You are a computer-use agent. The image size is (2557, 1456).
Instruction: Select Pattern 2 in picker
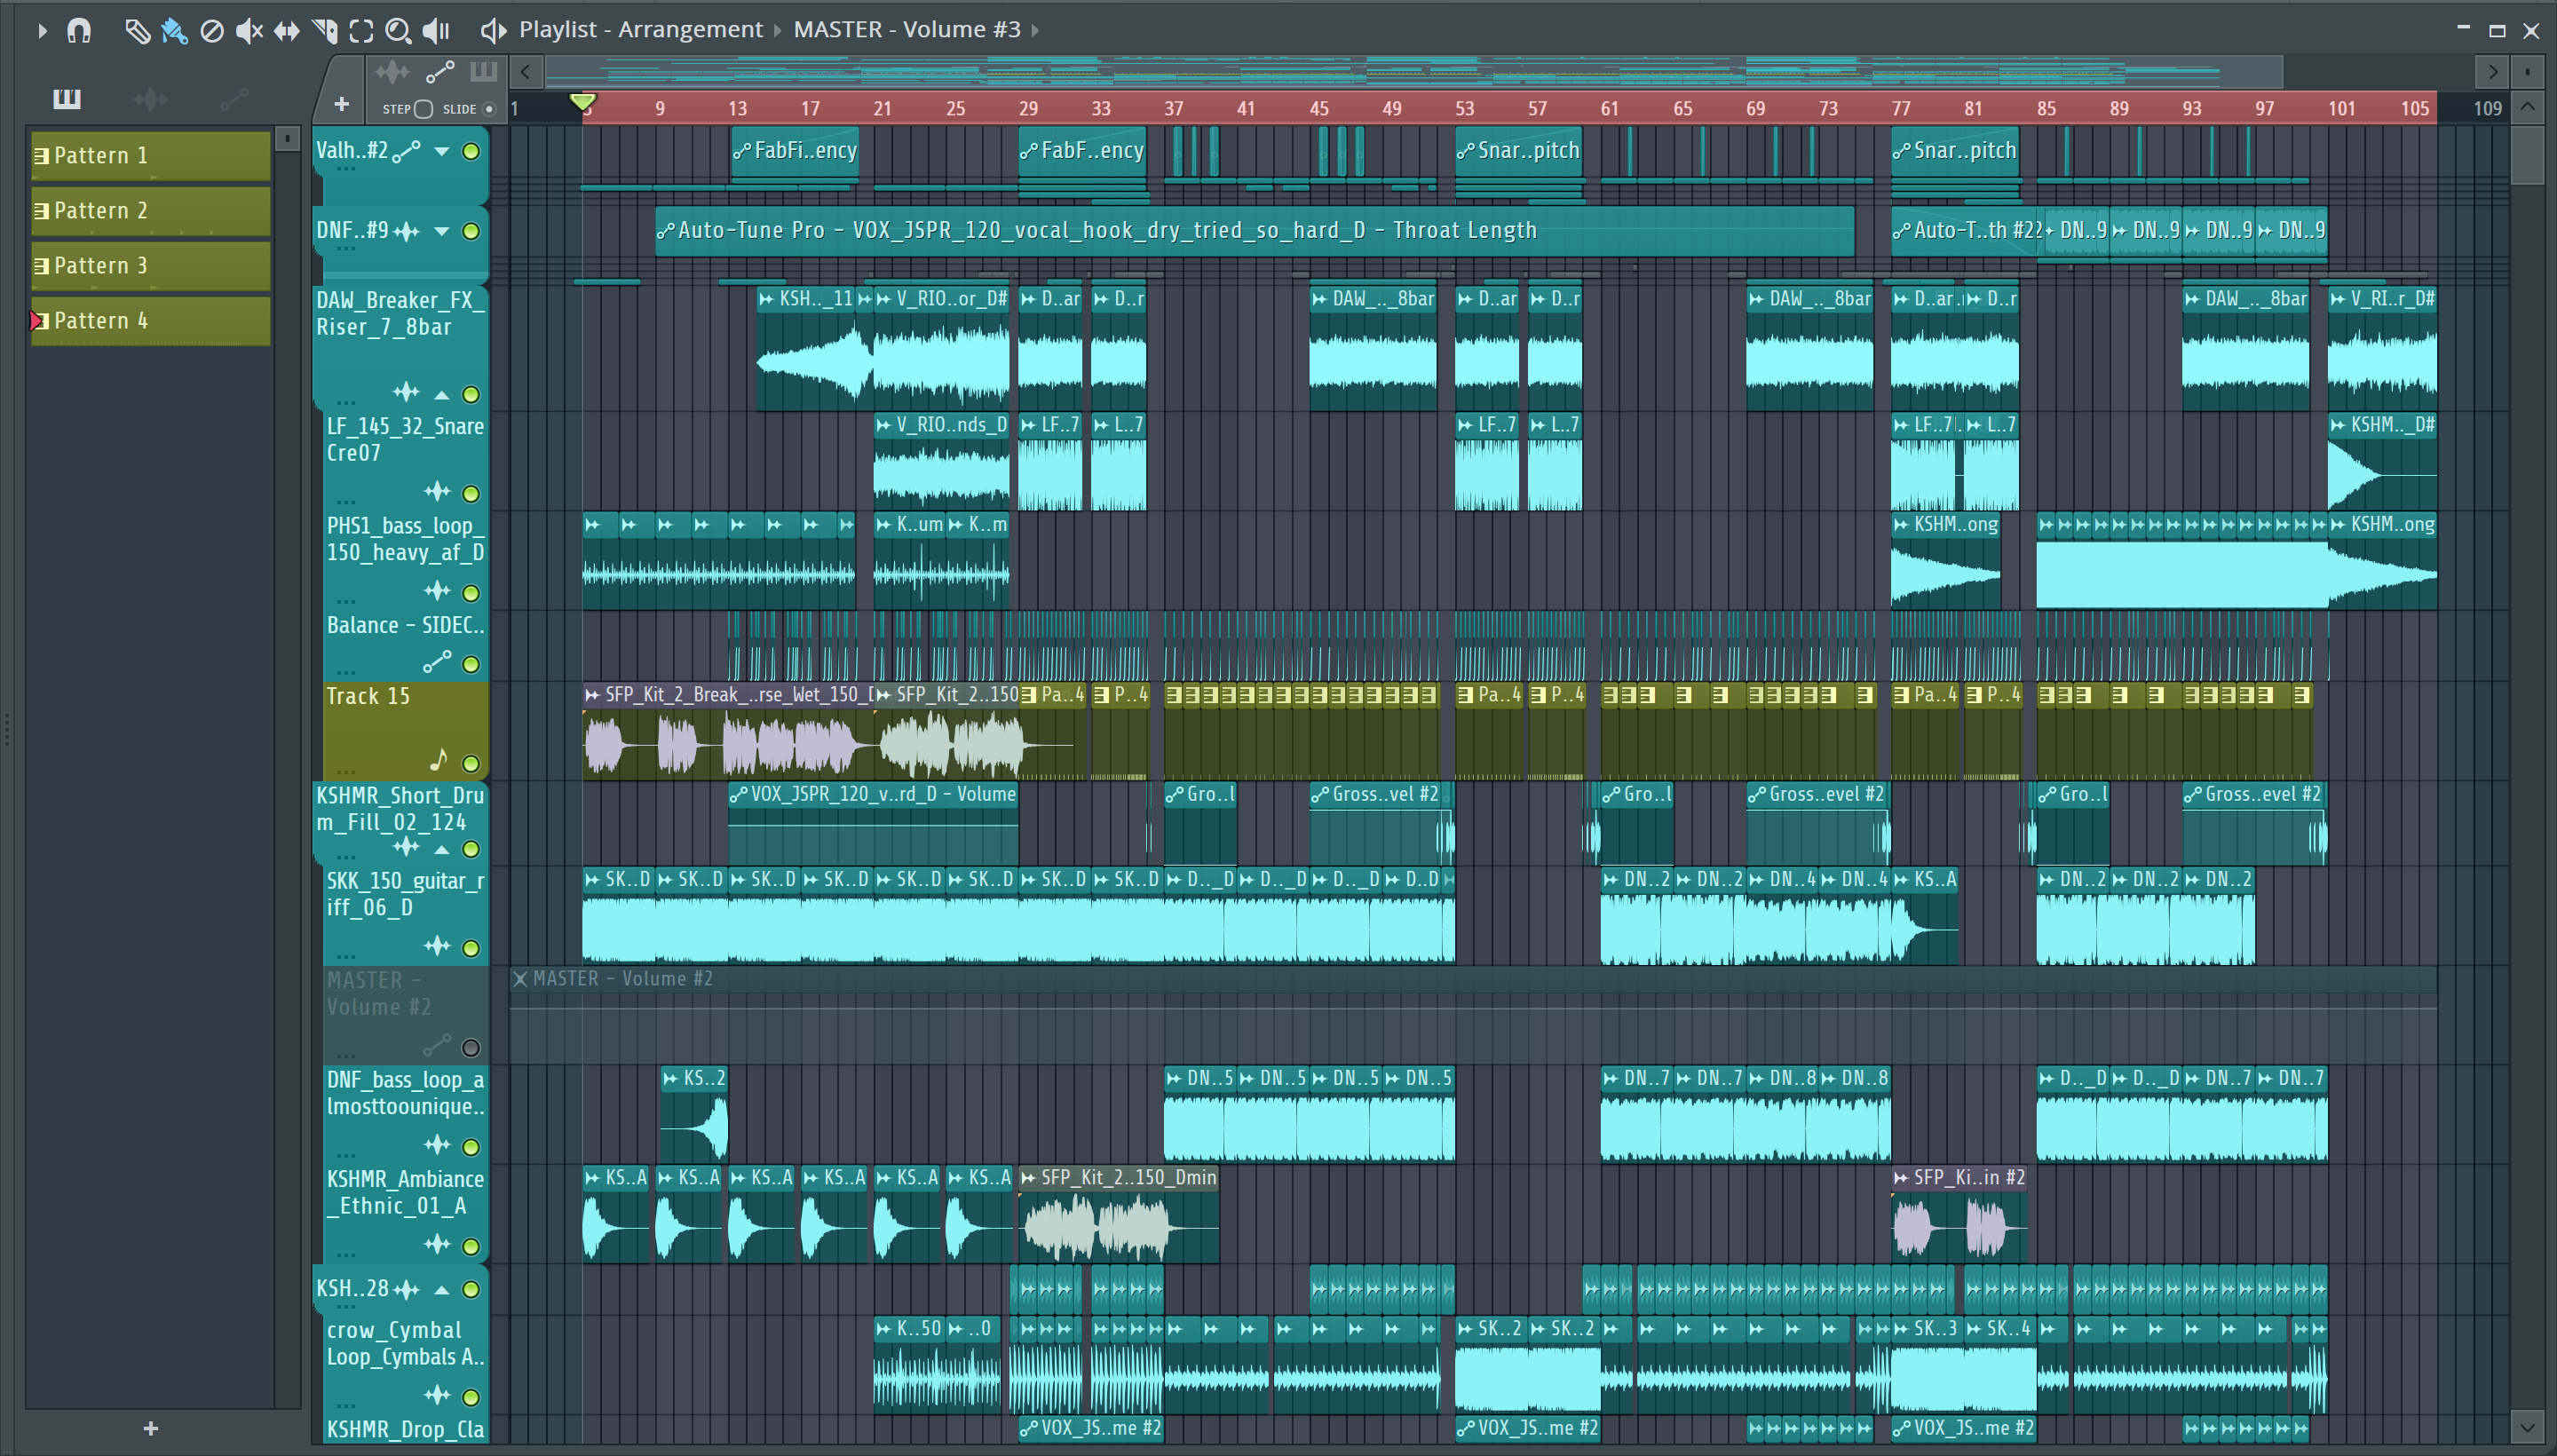151,210
